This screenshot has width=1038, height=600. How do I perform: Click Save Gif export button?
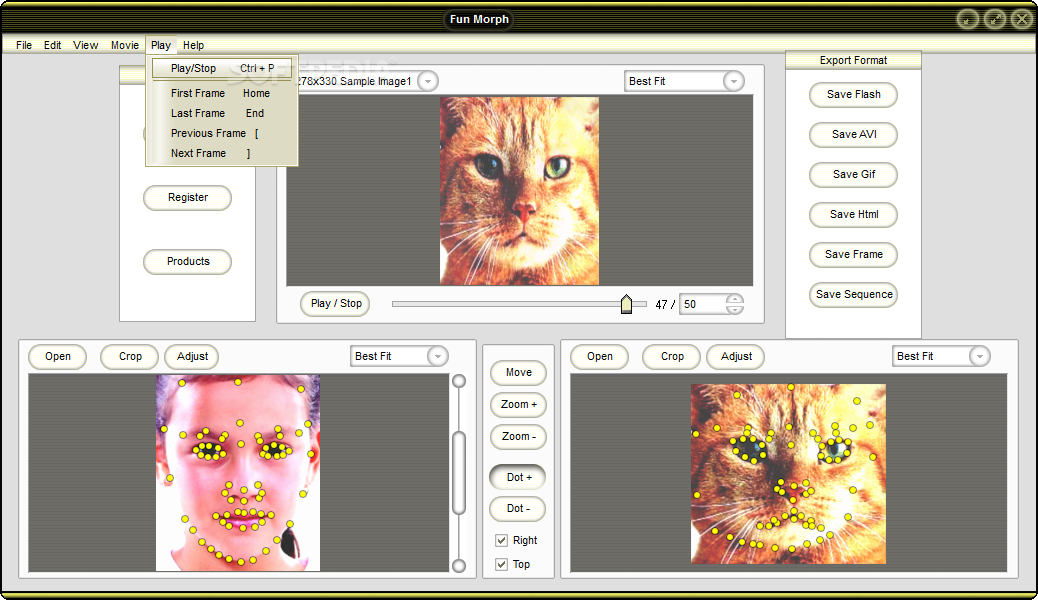(853, 174)
